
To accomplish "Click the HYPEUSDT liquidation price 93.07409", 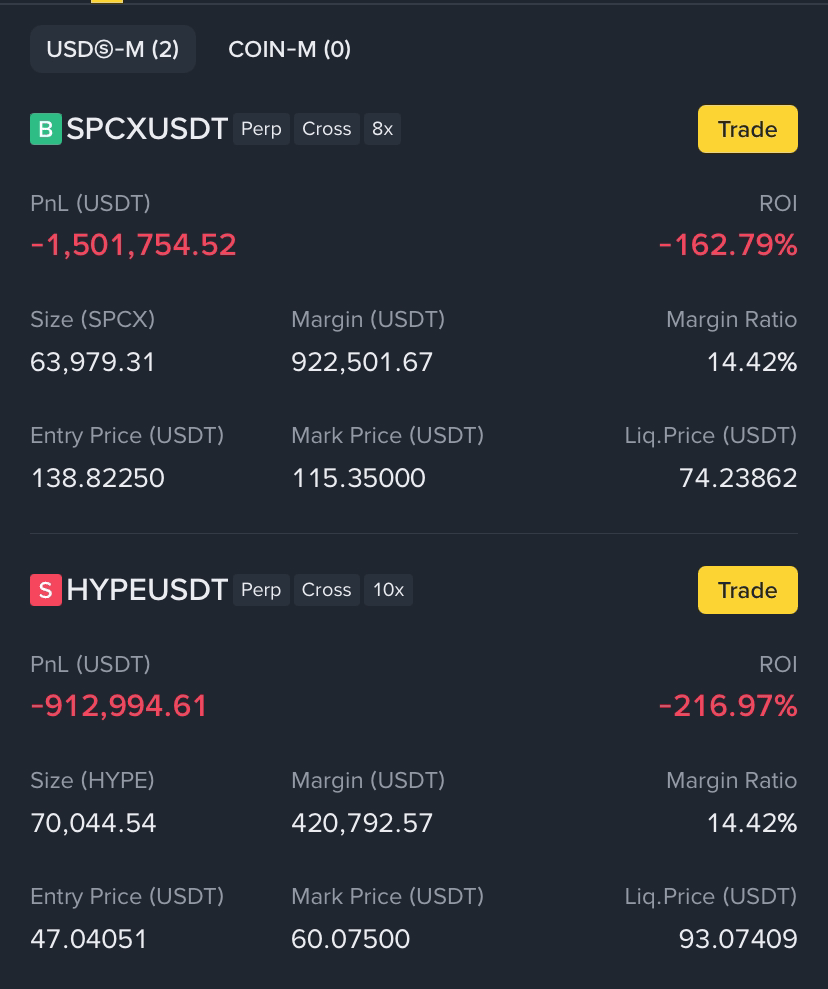I will [738, 939].
